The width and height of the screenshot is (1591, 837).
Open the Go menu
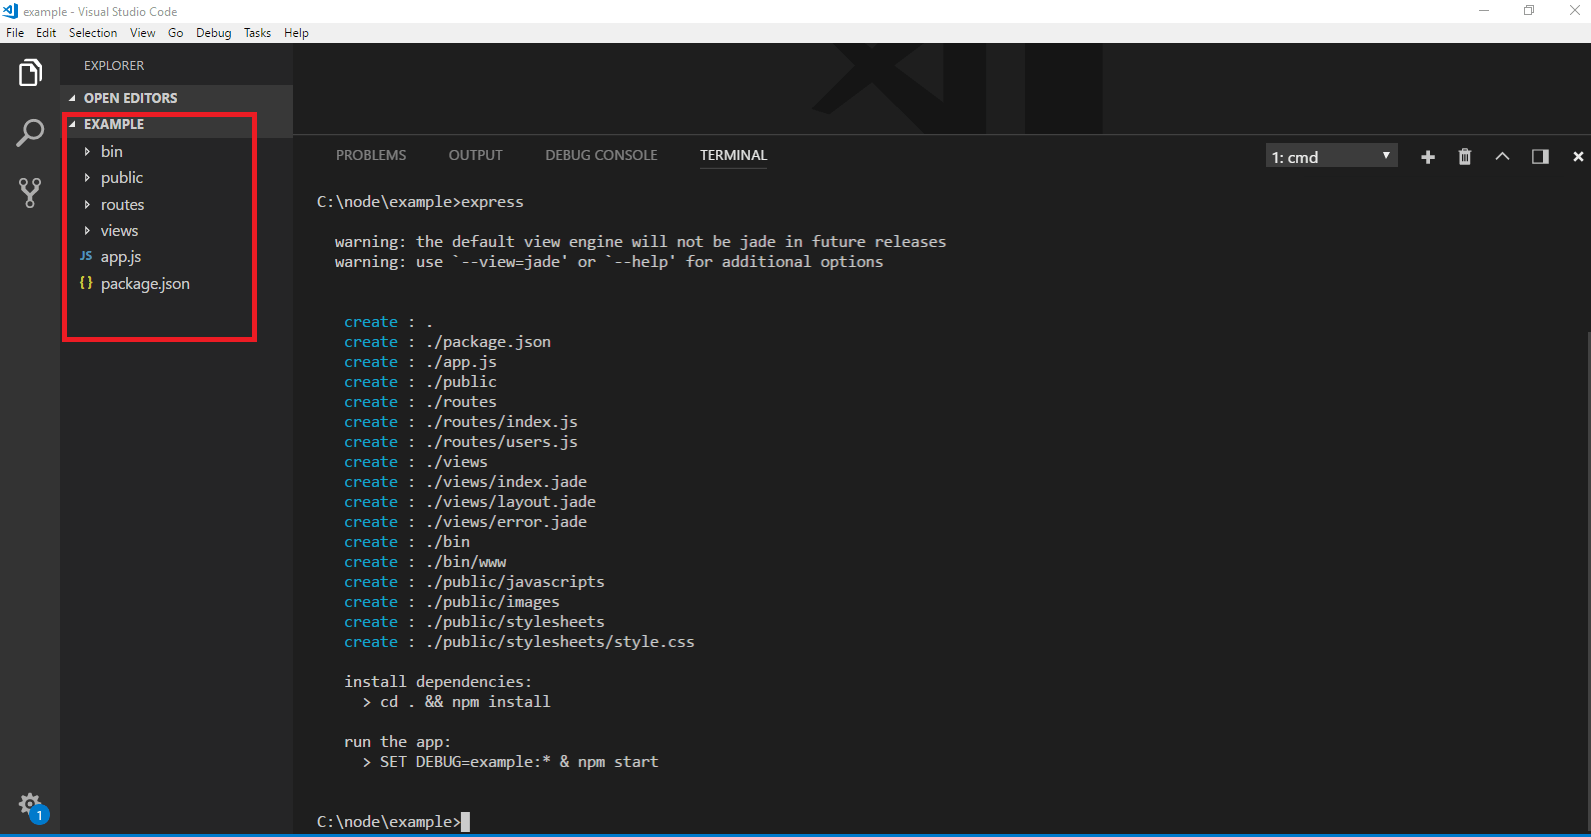(176, 33)
